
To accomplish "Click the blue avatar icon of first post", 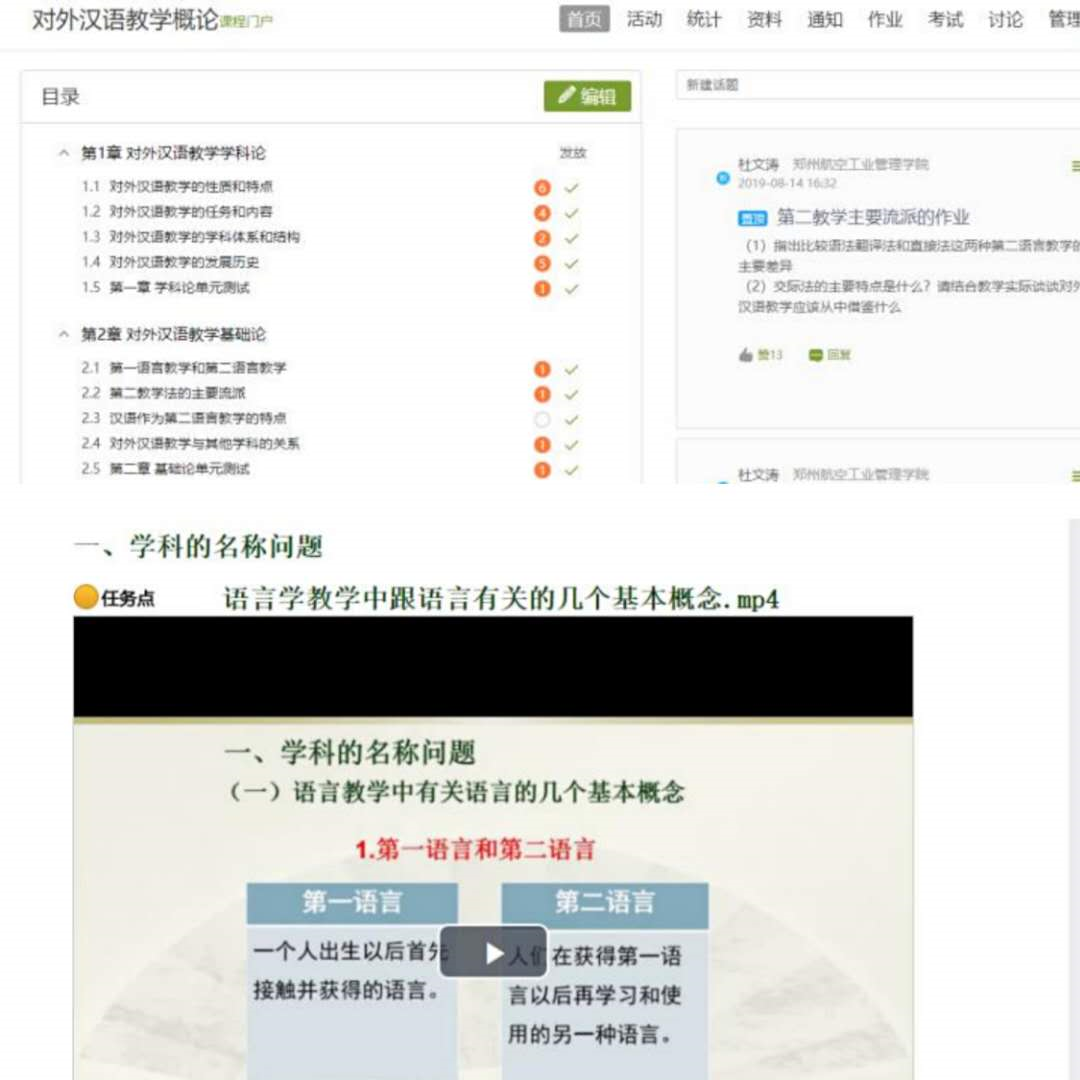I will pyautogui.click(x=723, y=178).
